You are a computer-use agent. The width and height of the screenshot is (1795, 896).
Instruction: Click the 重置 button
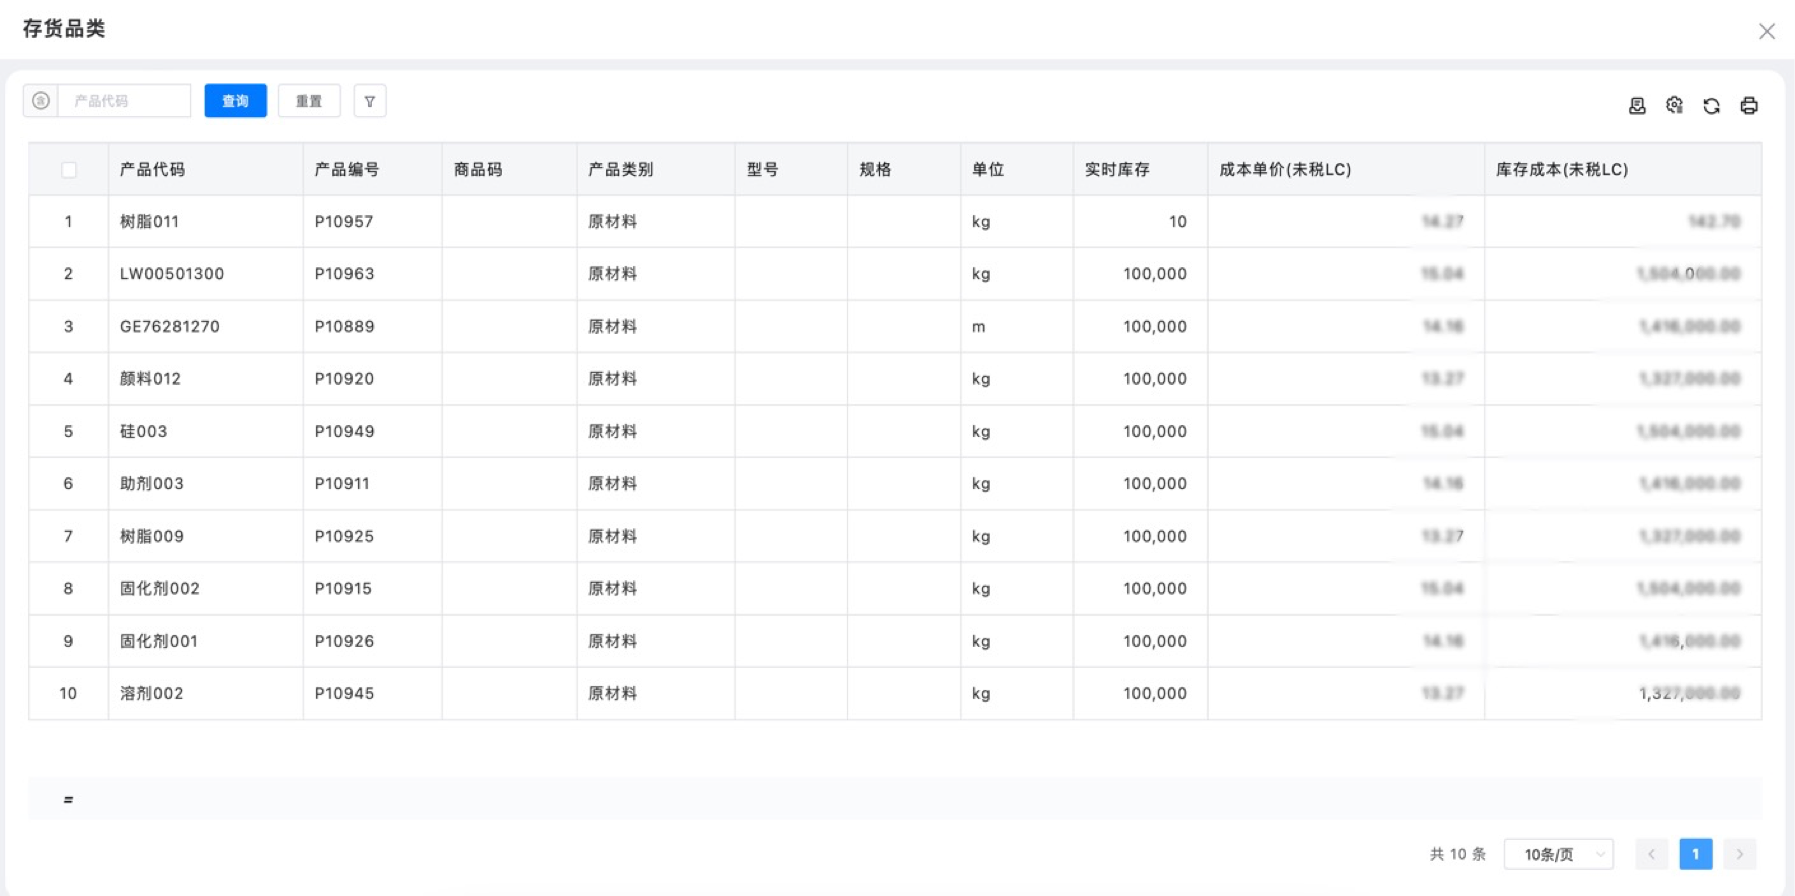click(309, 101)
